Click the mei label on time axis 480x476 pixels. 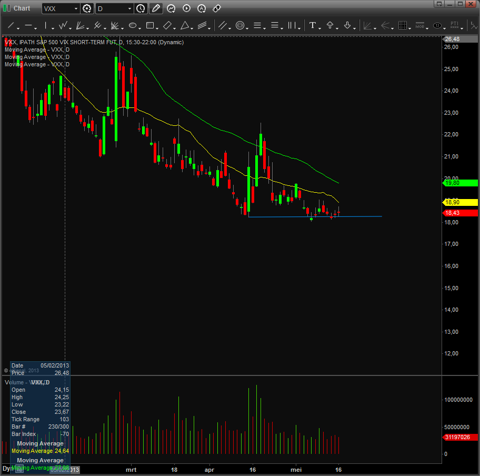click(x=296, y=470)
